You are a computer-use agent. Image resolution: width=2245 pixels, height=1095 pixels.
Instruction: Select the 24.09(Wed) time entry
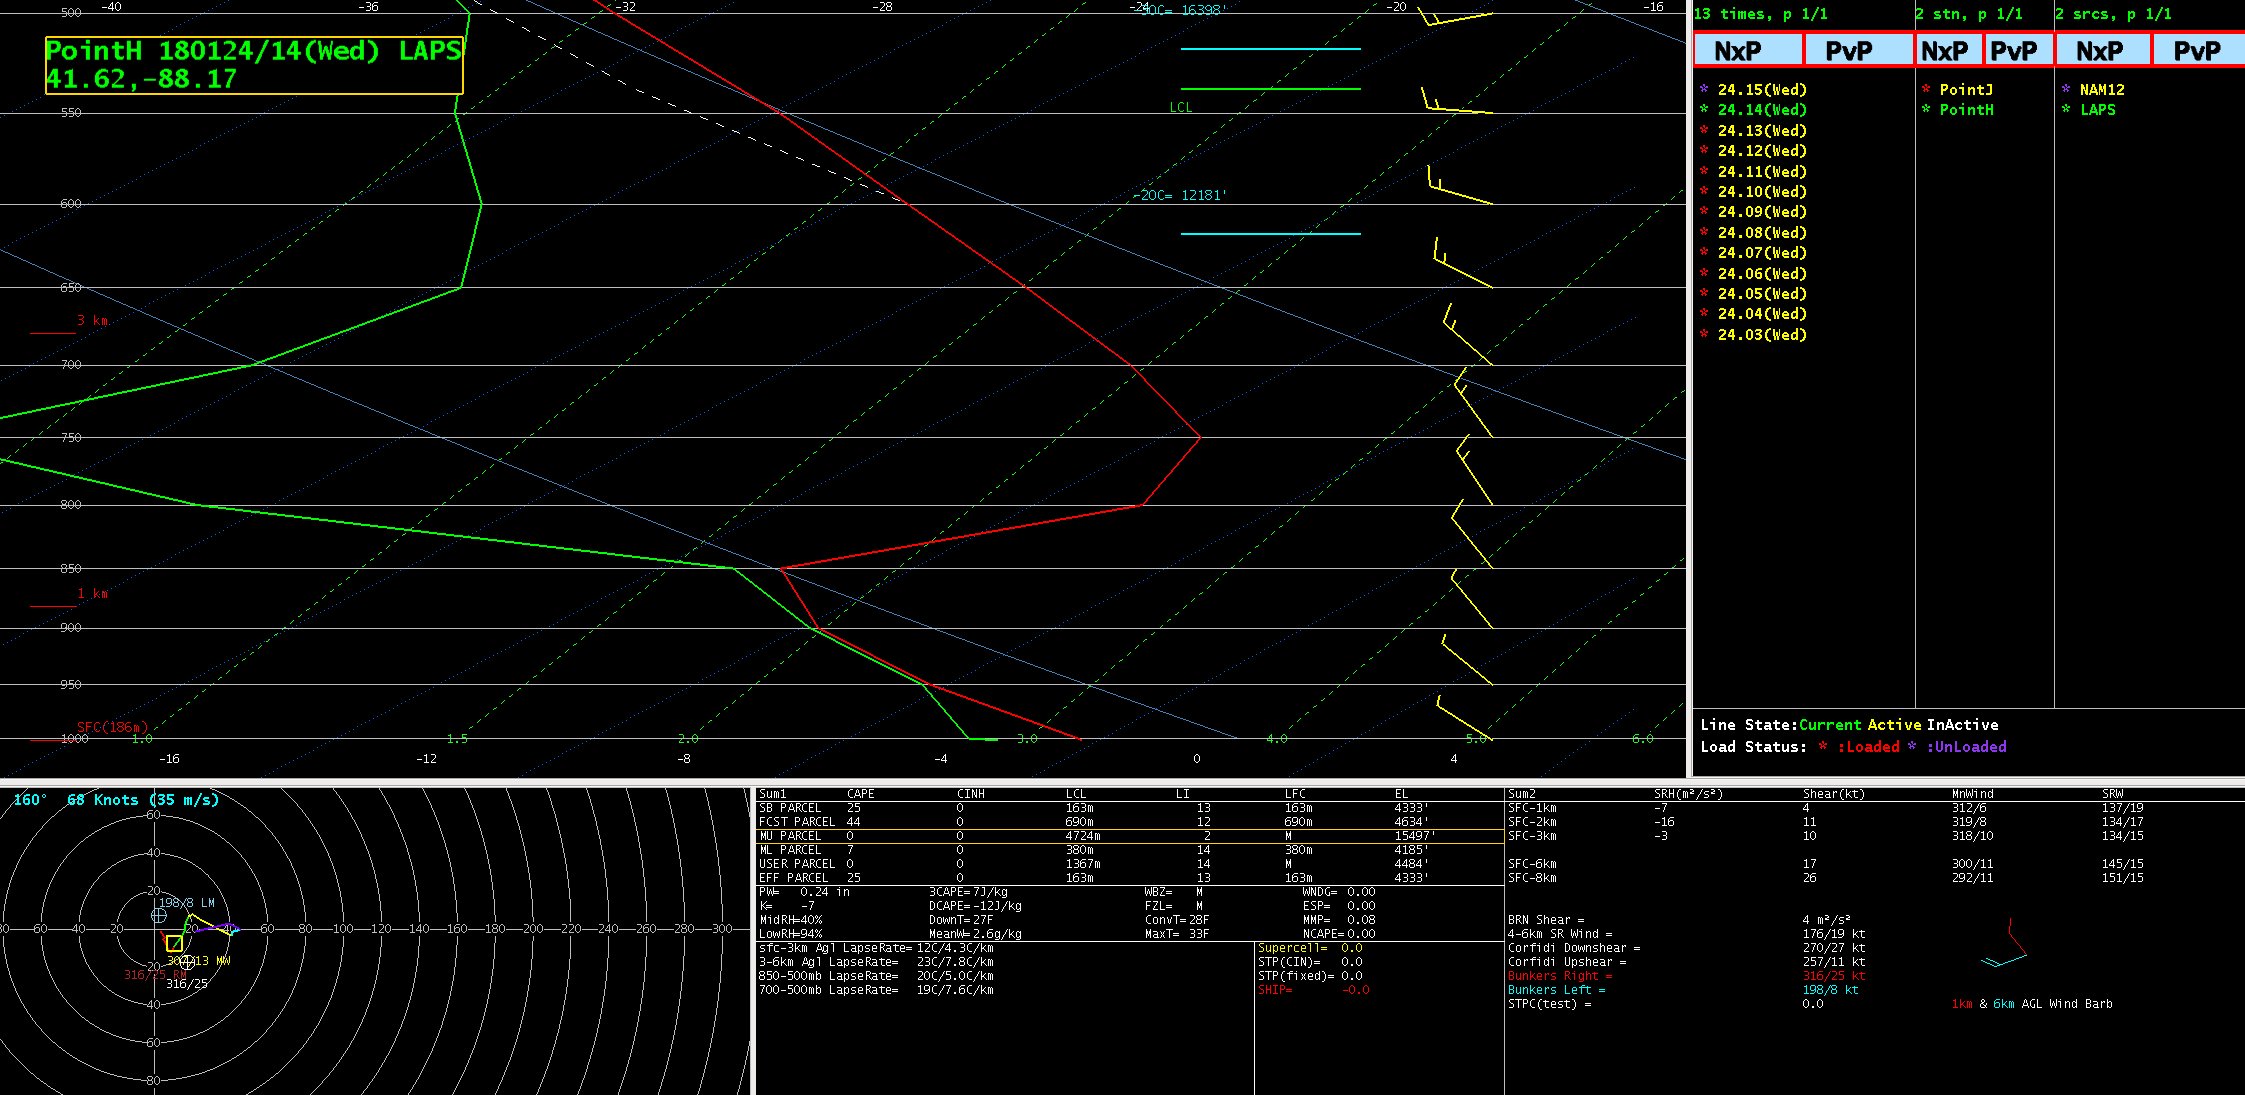1761,212
